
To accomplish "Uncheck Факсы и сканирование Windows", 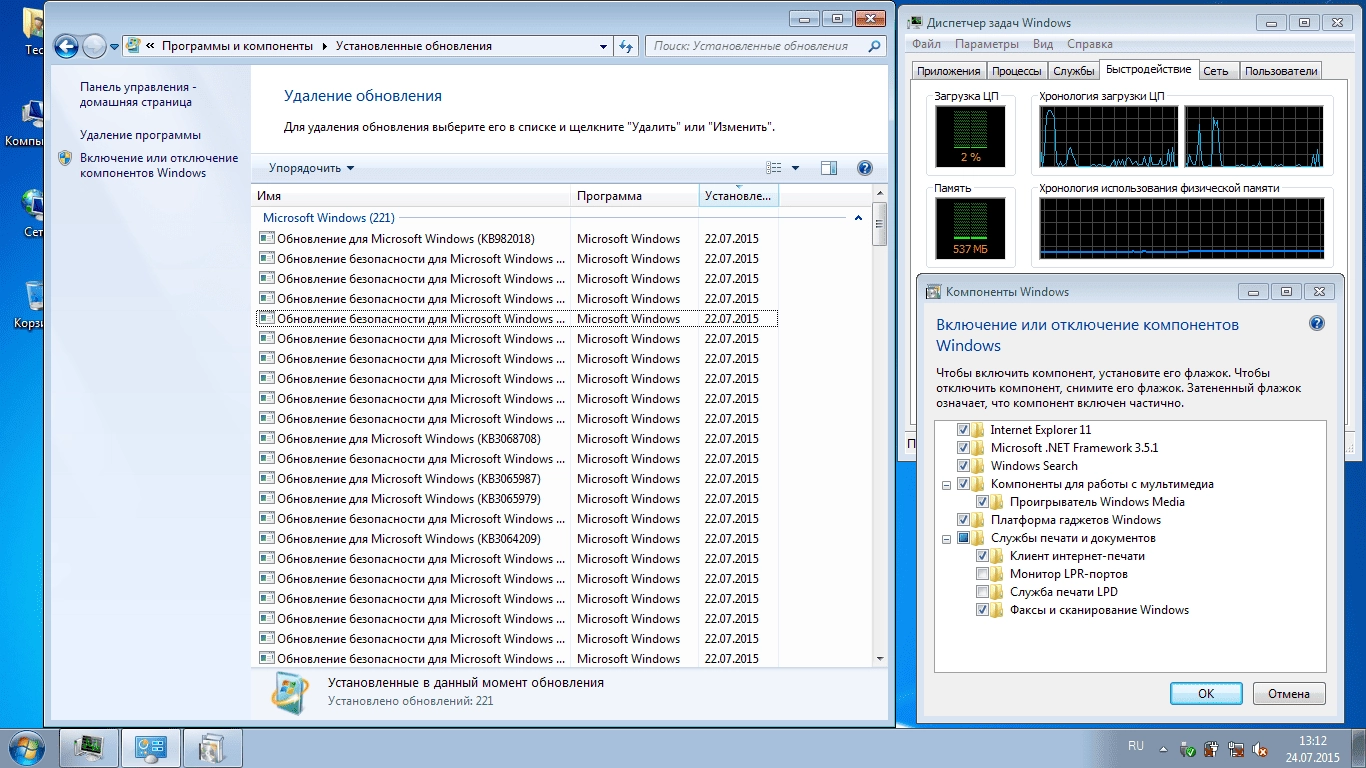I will (983, 610).
